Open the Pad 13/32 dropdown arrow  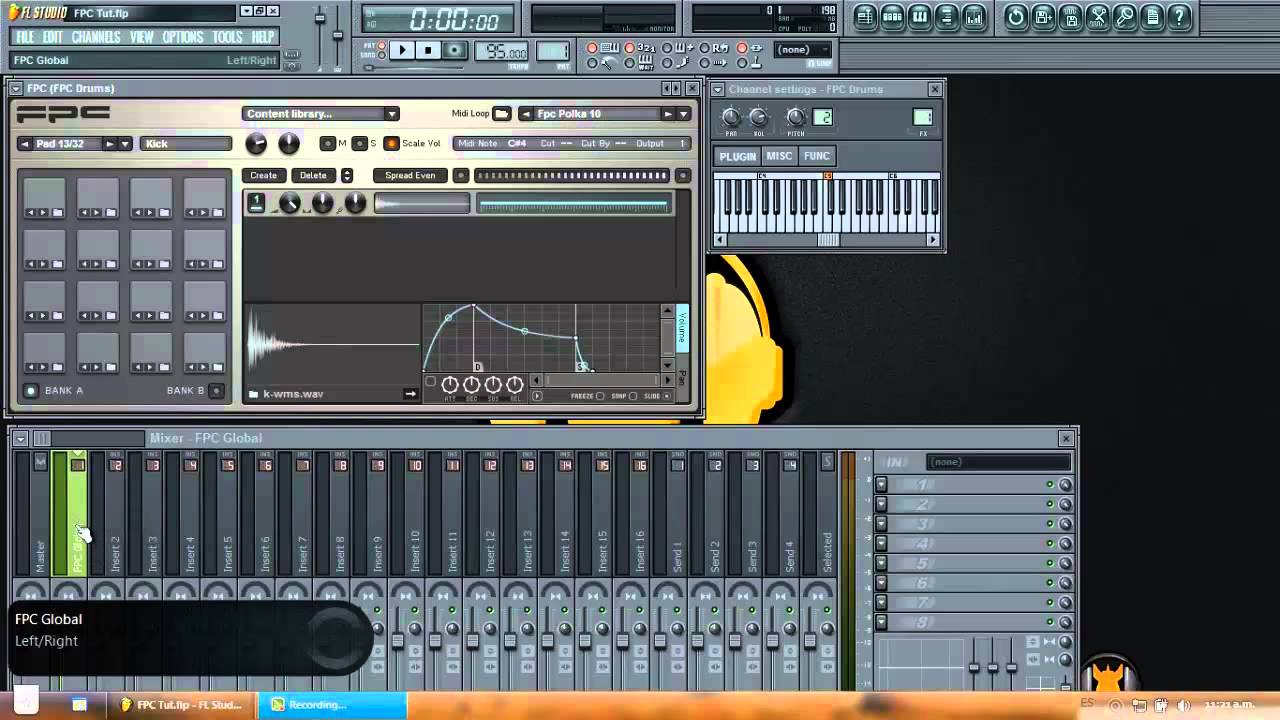tap(125, 144)
